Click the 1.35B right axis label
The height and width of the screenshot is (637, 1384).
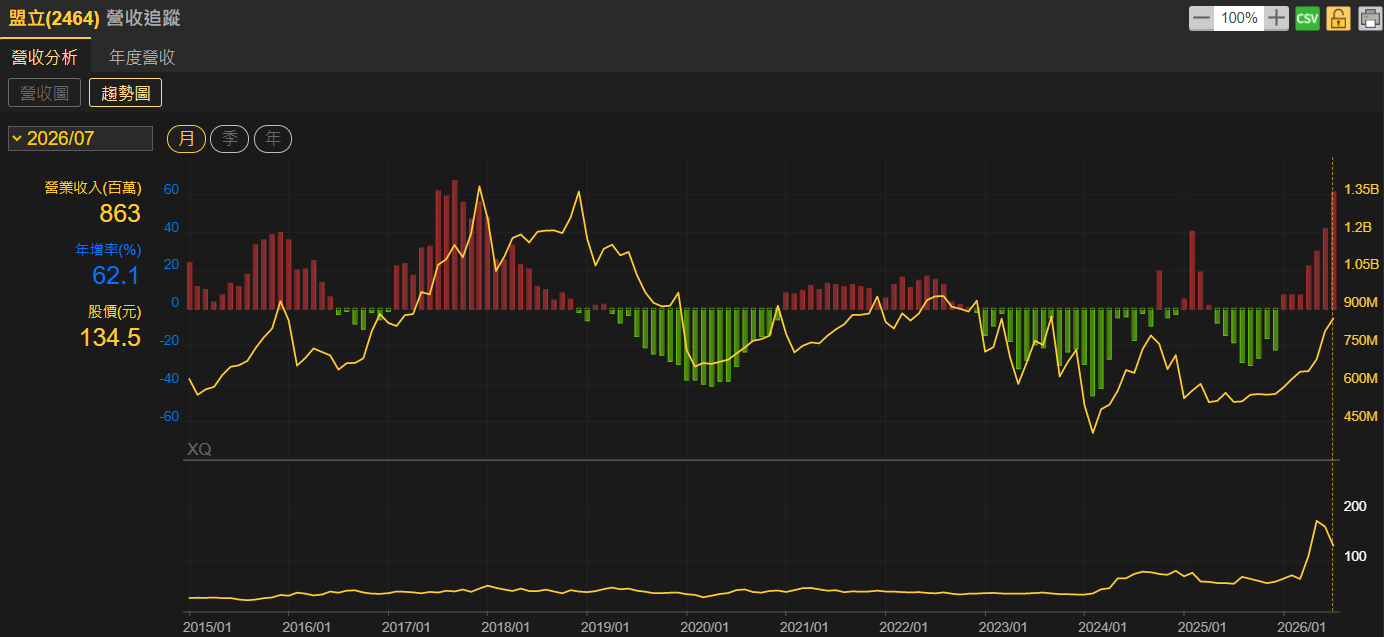(x=1361, y=189)
